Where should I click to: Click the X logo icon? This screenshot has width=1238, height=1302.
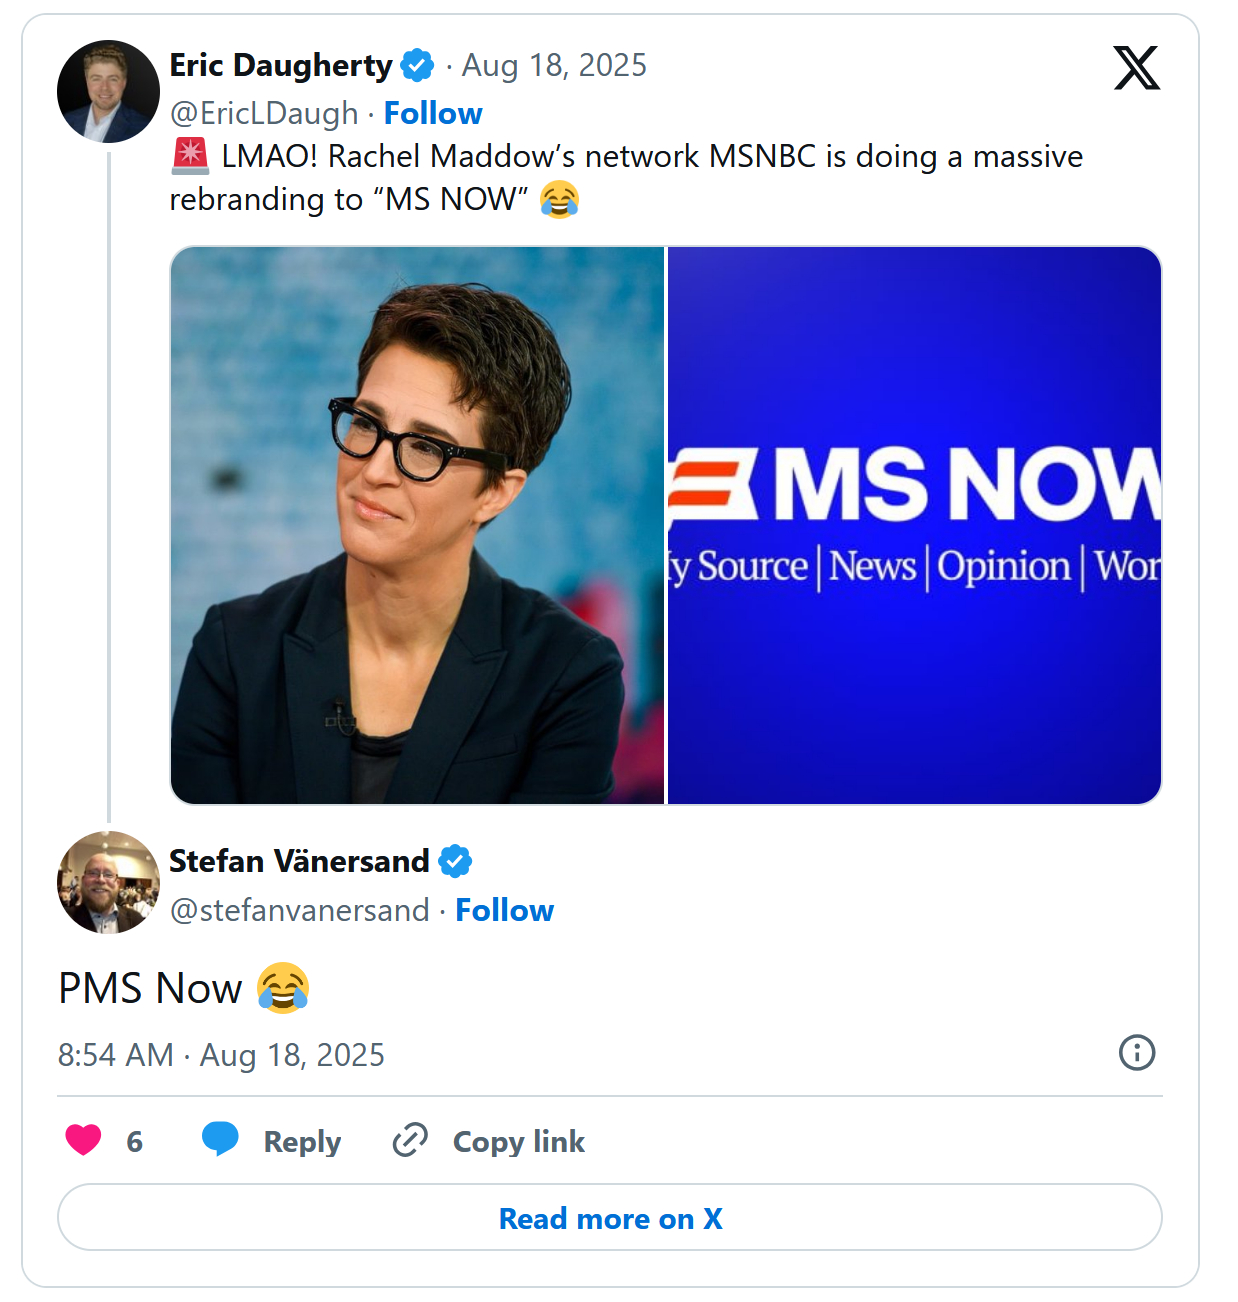(1136, 68)
